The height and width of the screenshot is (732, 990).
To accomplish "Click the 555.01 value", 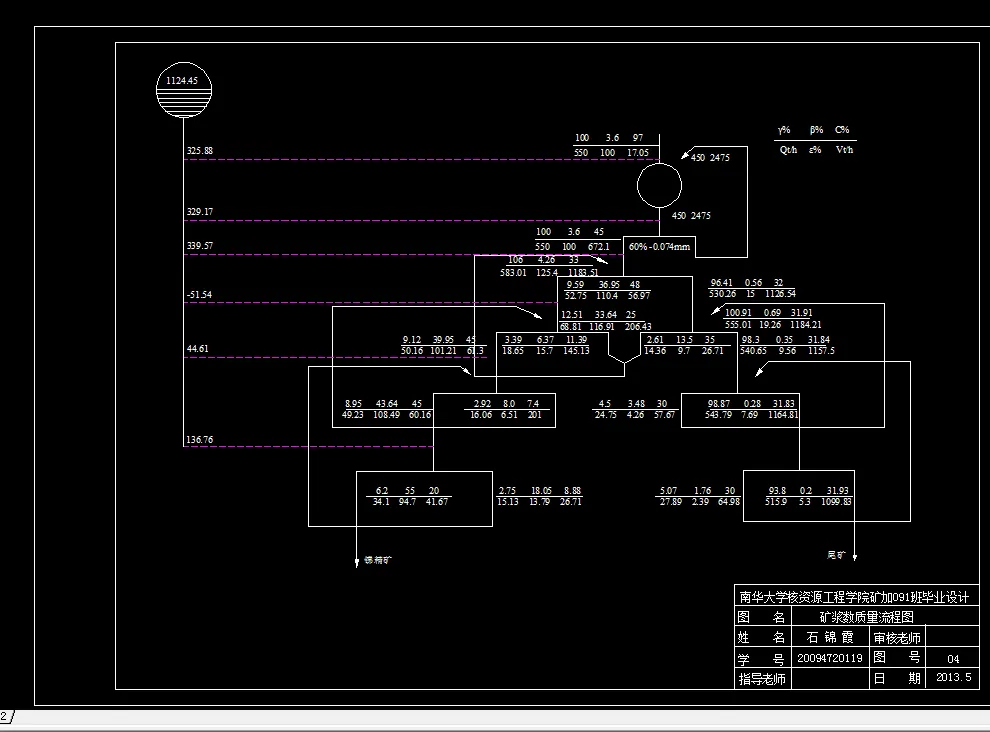I will click(x=738, y=325).
